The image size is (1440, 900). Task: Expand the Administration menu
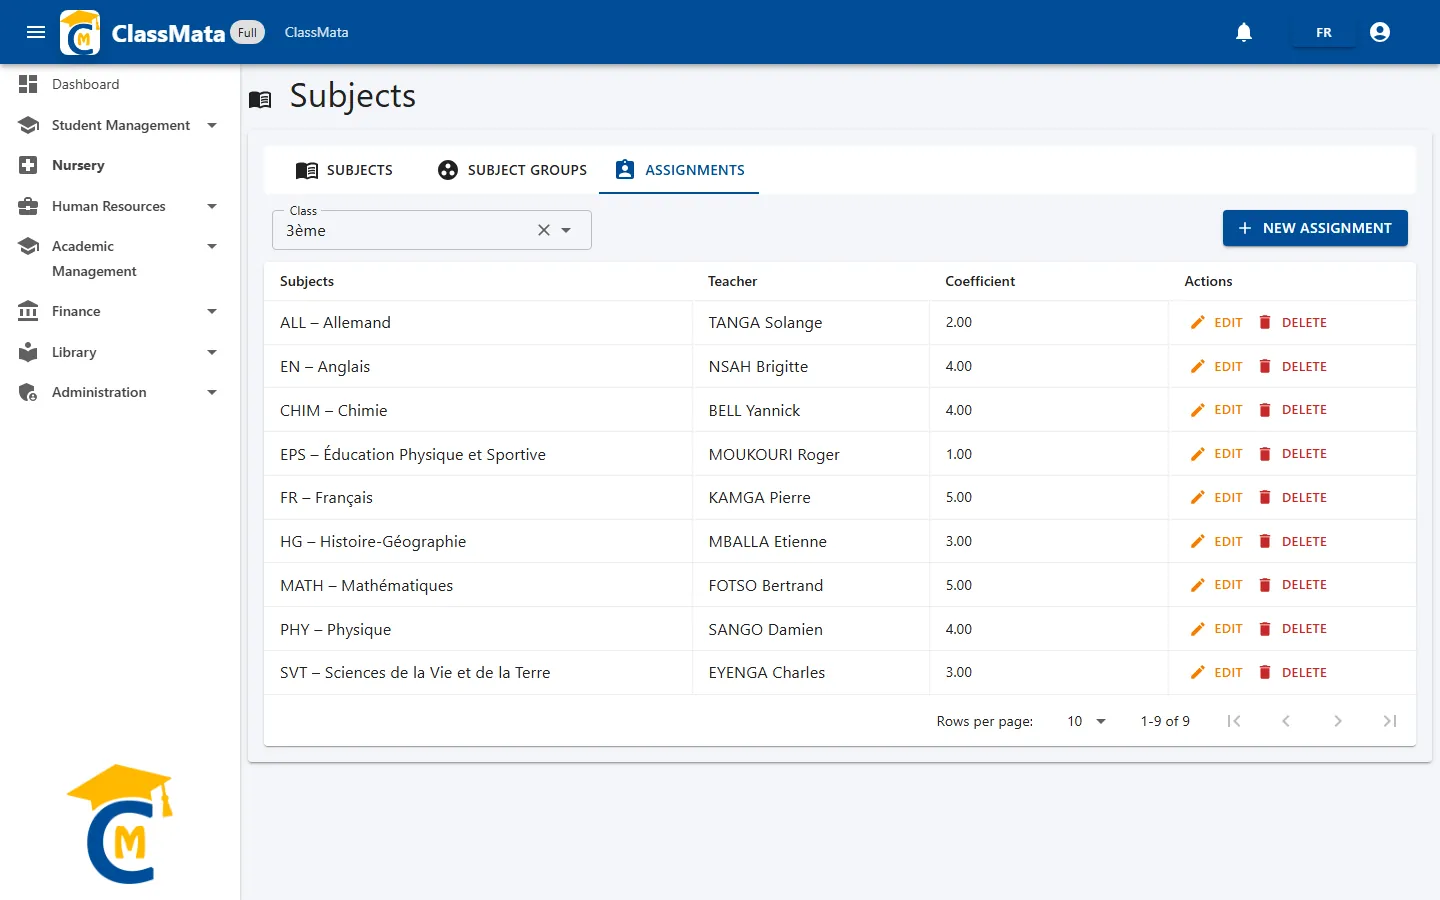(212, 392)
